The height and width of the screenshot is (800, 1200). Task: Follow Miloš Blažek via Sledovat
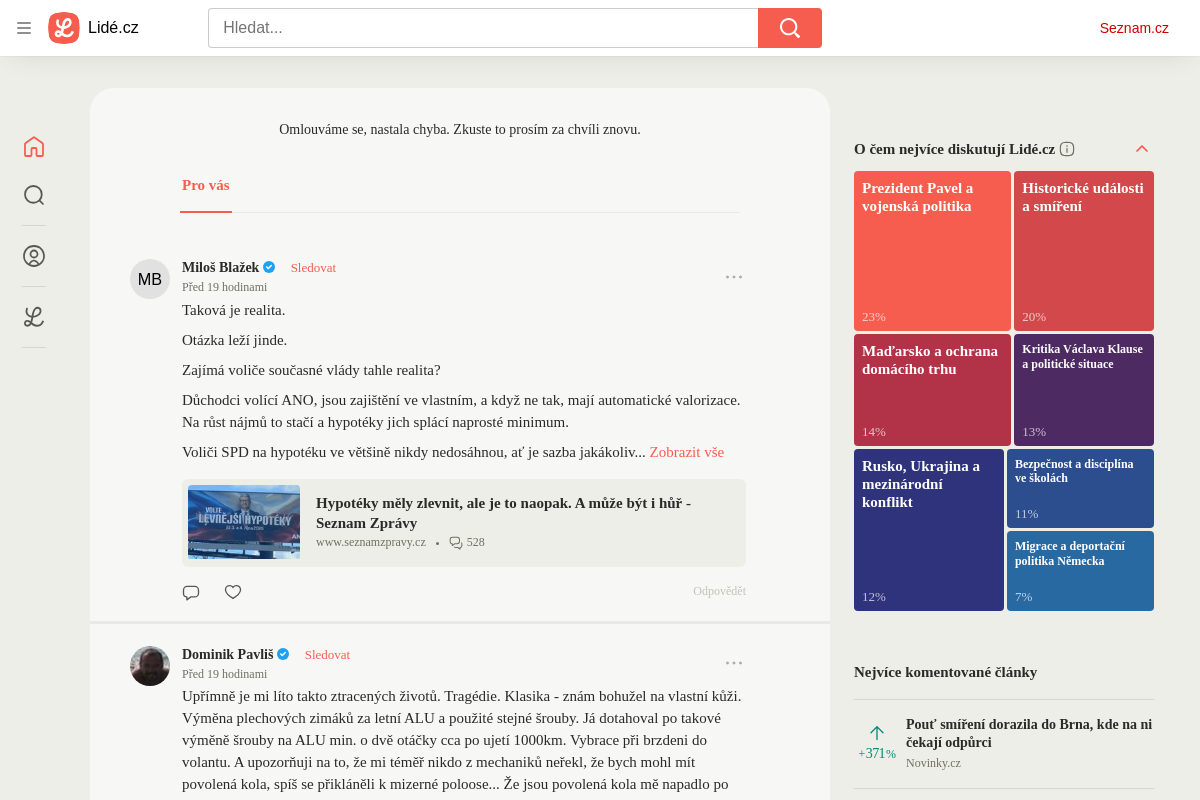[313, 268]
